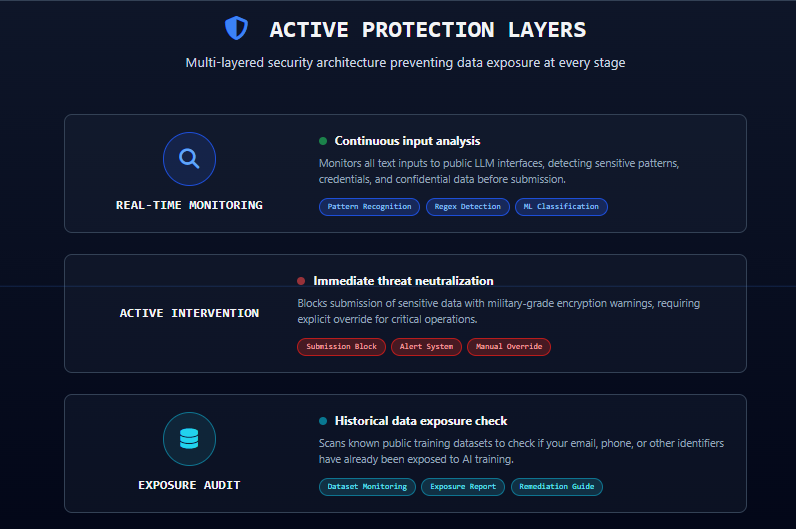Click the database Exposure Audit icon

click(189, 439)
